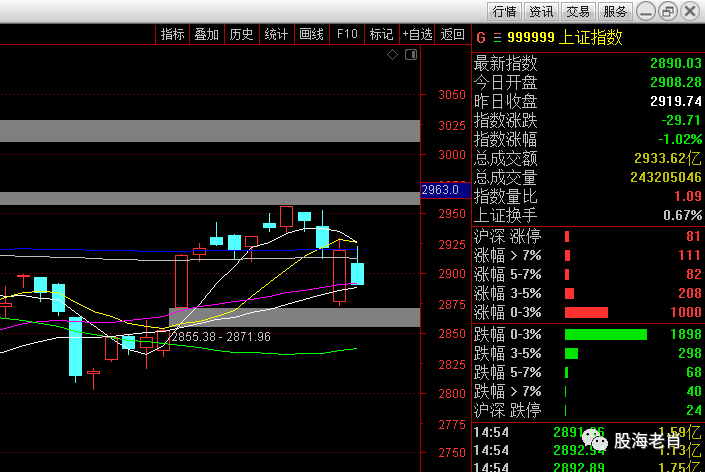Click the 2900 price axis label
The height and width of the screenshot is (472, 705).
[x=452, y=274]
